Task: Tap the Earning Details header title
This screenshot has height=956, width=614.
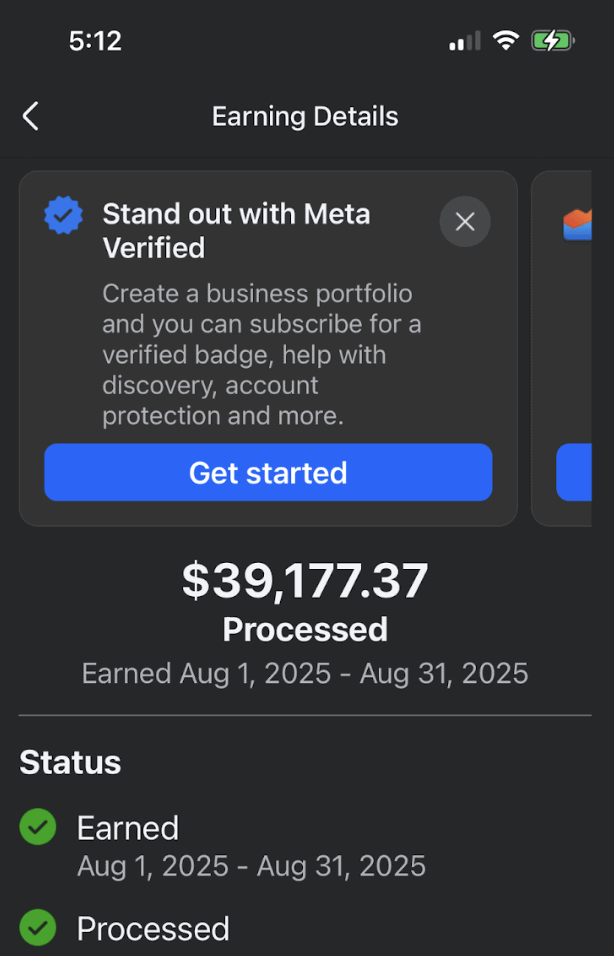Action: [305, 116]
